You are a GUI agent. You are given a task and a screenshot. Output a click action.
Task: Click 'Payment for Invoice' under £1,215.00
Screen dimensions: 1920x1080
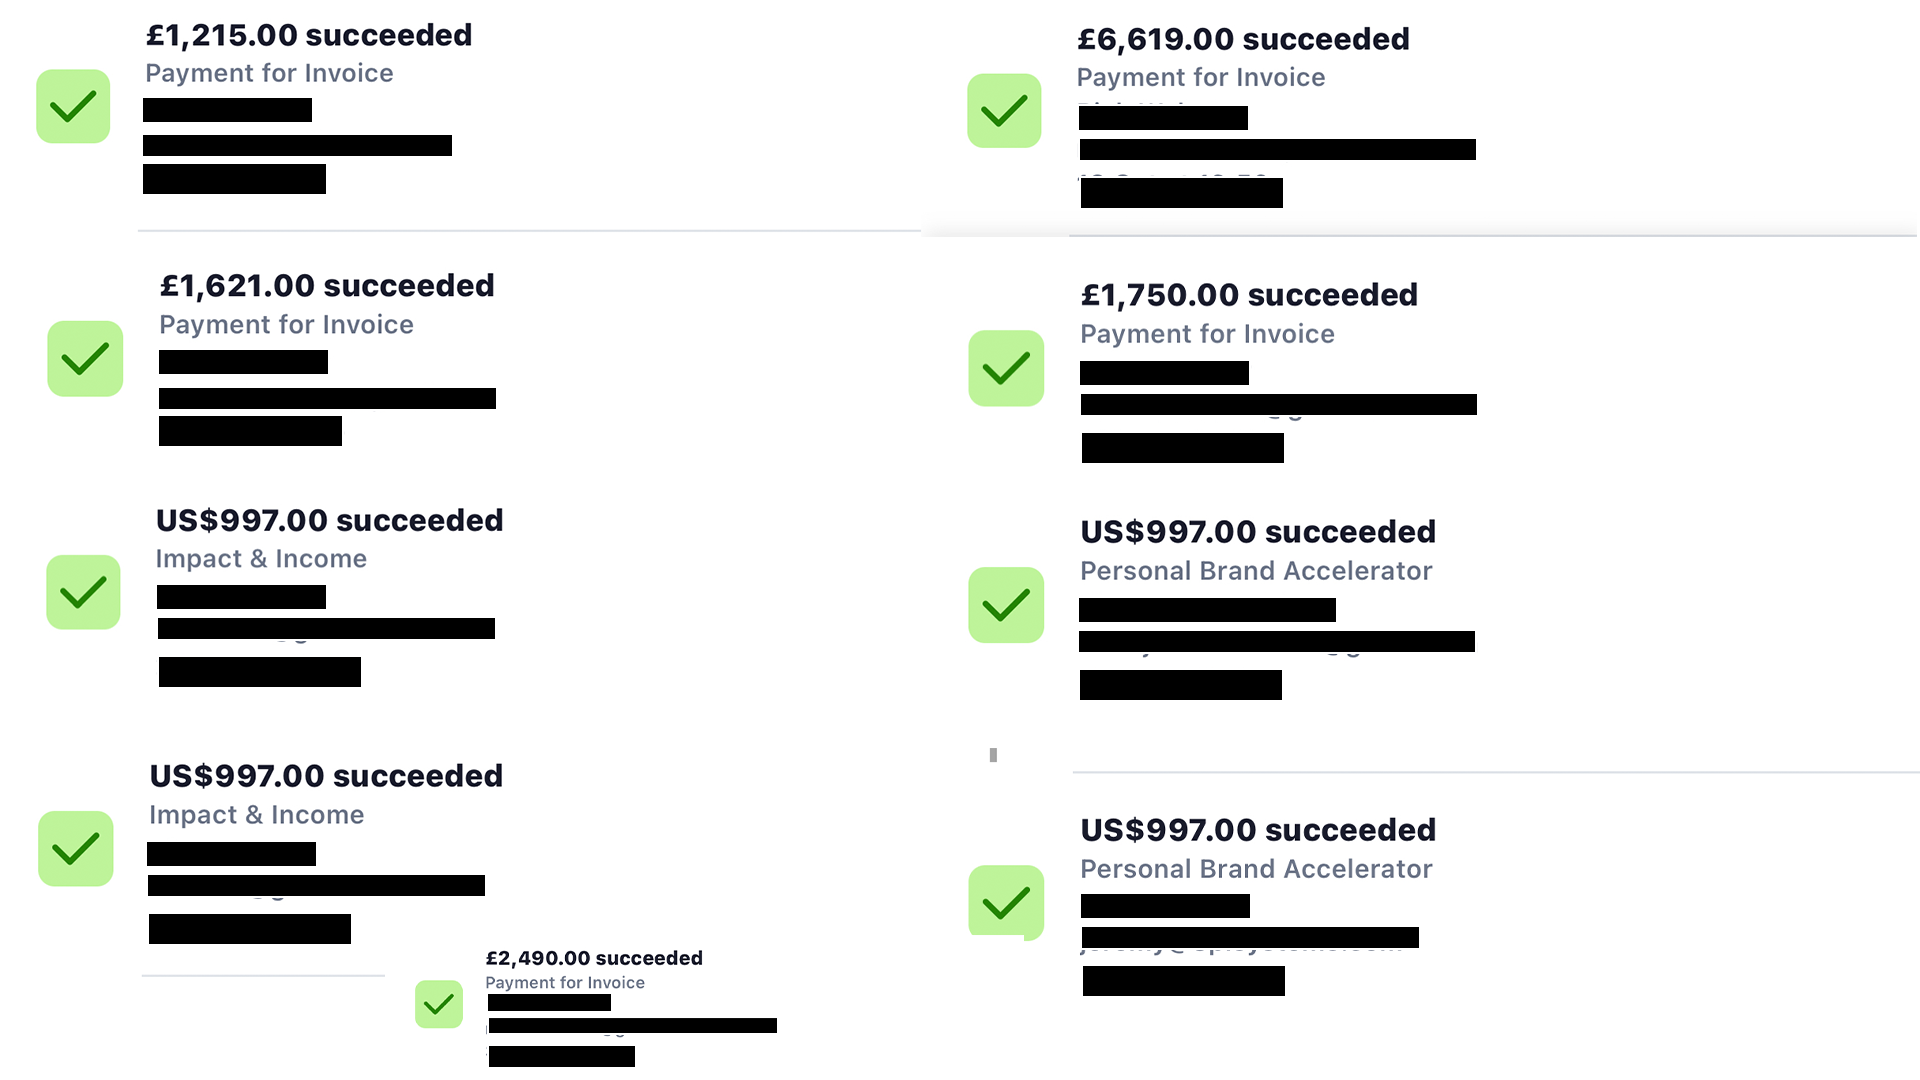(269, 73)
